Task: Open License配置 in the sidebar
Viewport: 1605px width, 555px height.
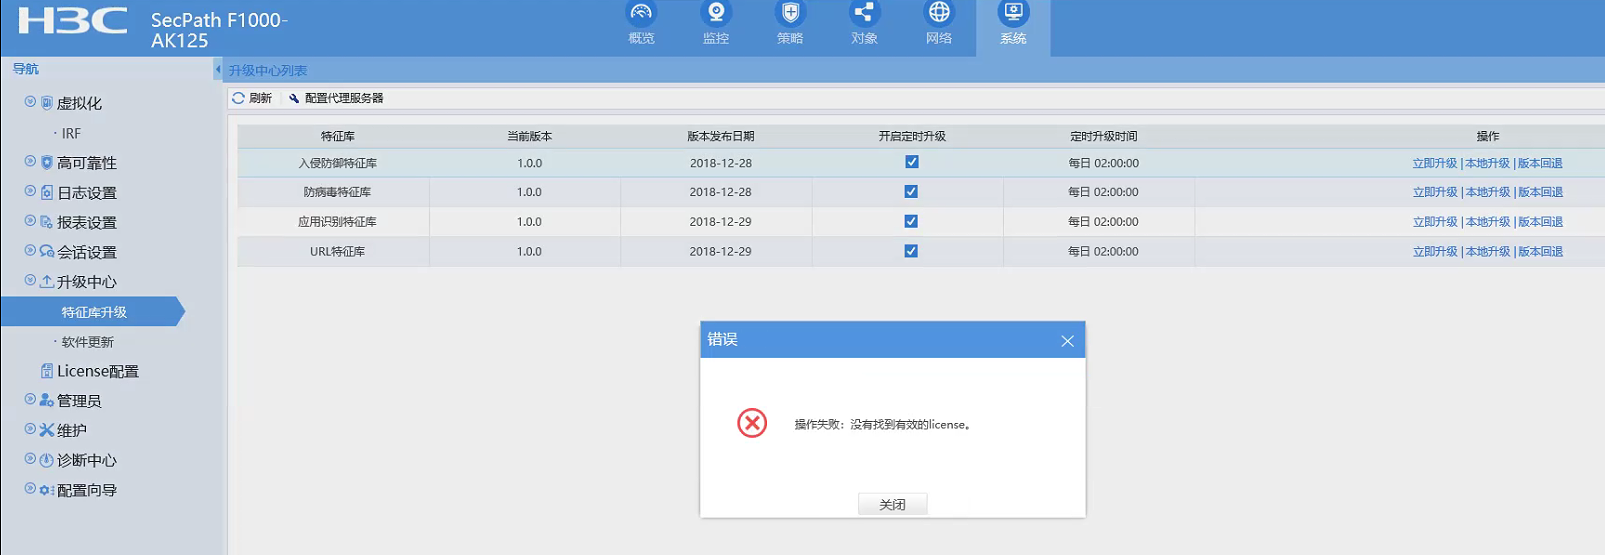Action: [97, 371]
